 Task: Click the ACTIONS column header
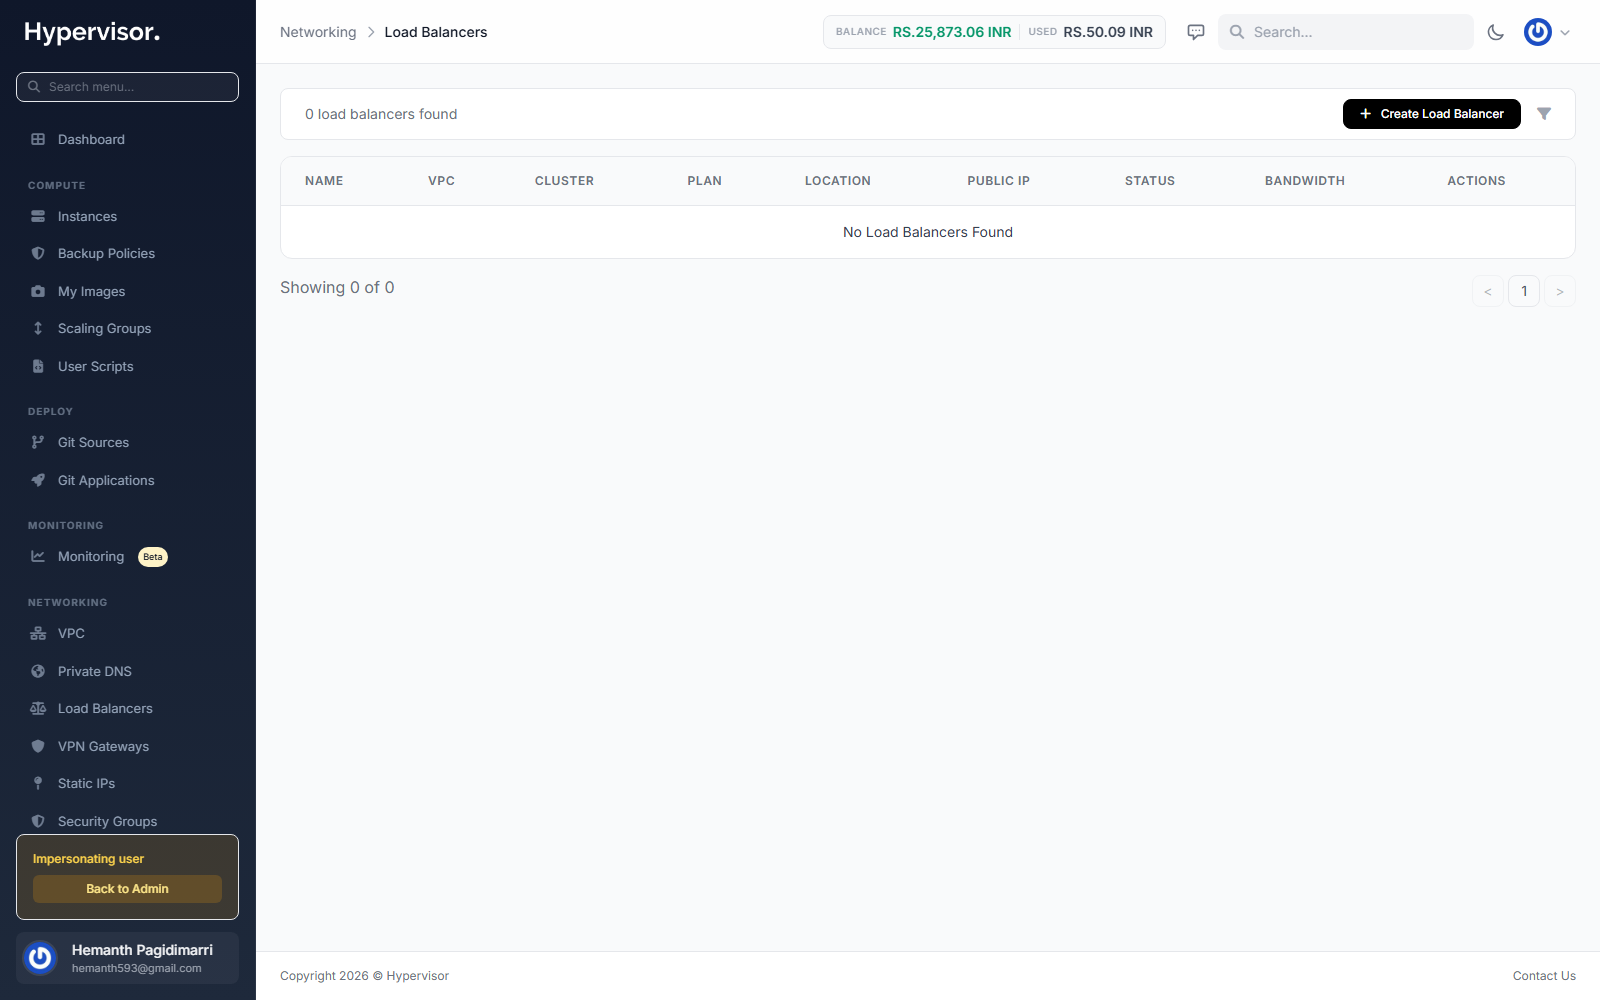click(x=1476, y=181)
